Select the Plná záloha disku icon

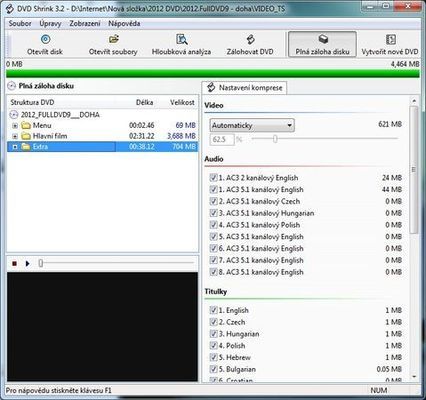[323, 39]
